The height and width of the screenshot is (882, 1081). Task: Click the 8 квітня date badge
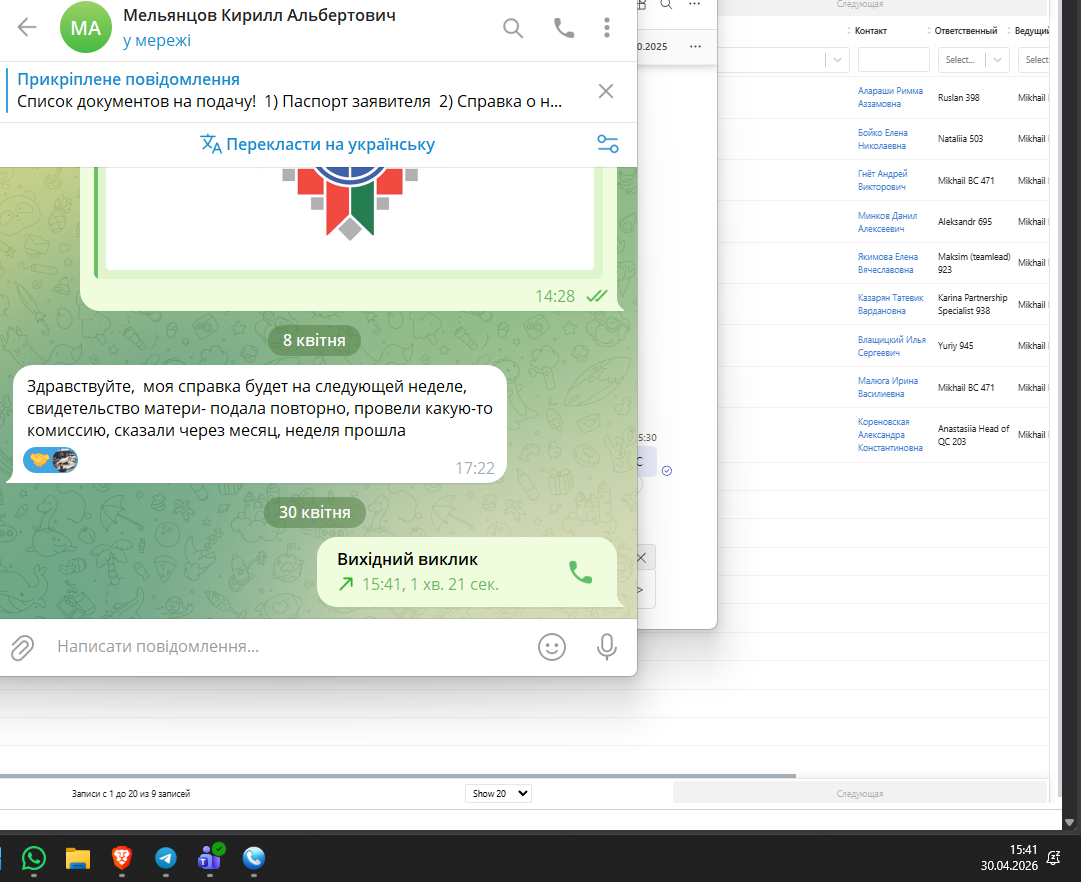(x=314, y=341)
